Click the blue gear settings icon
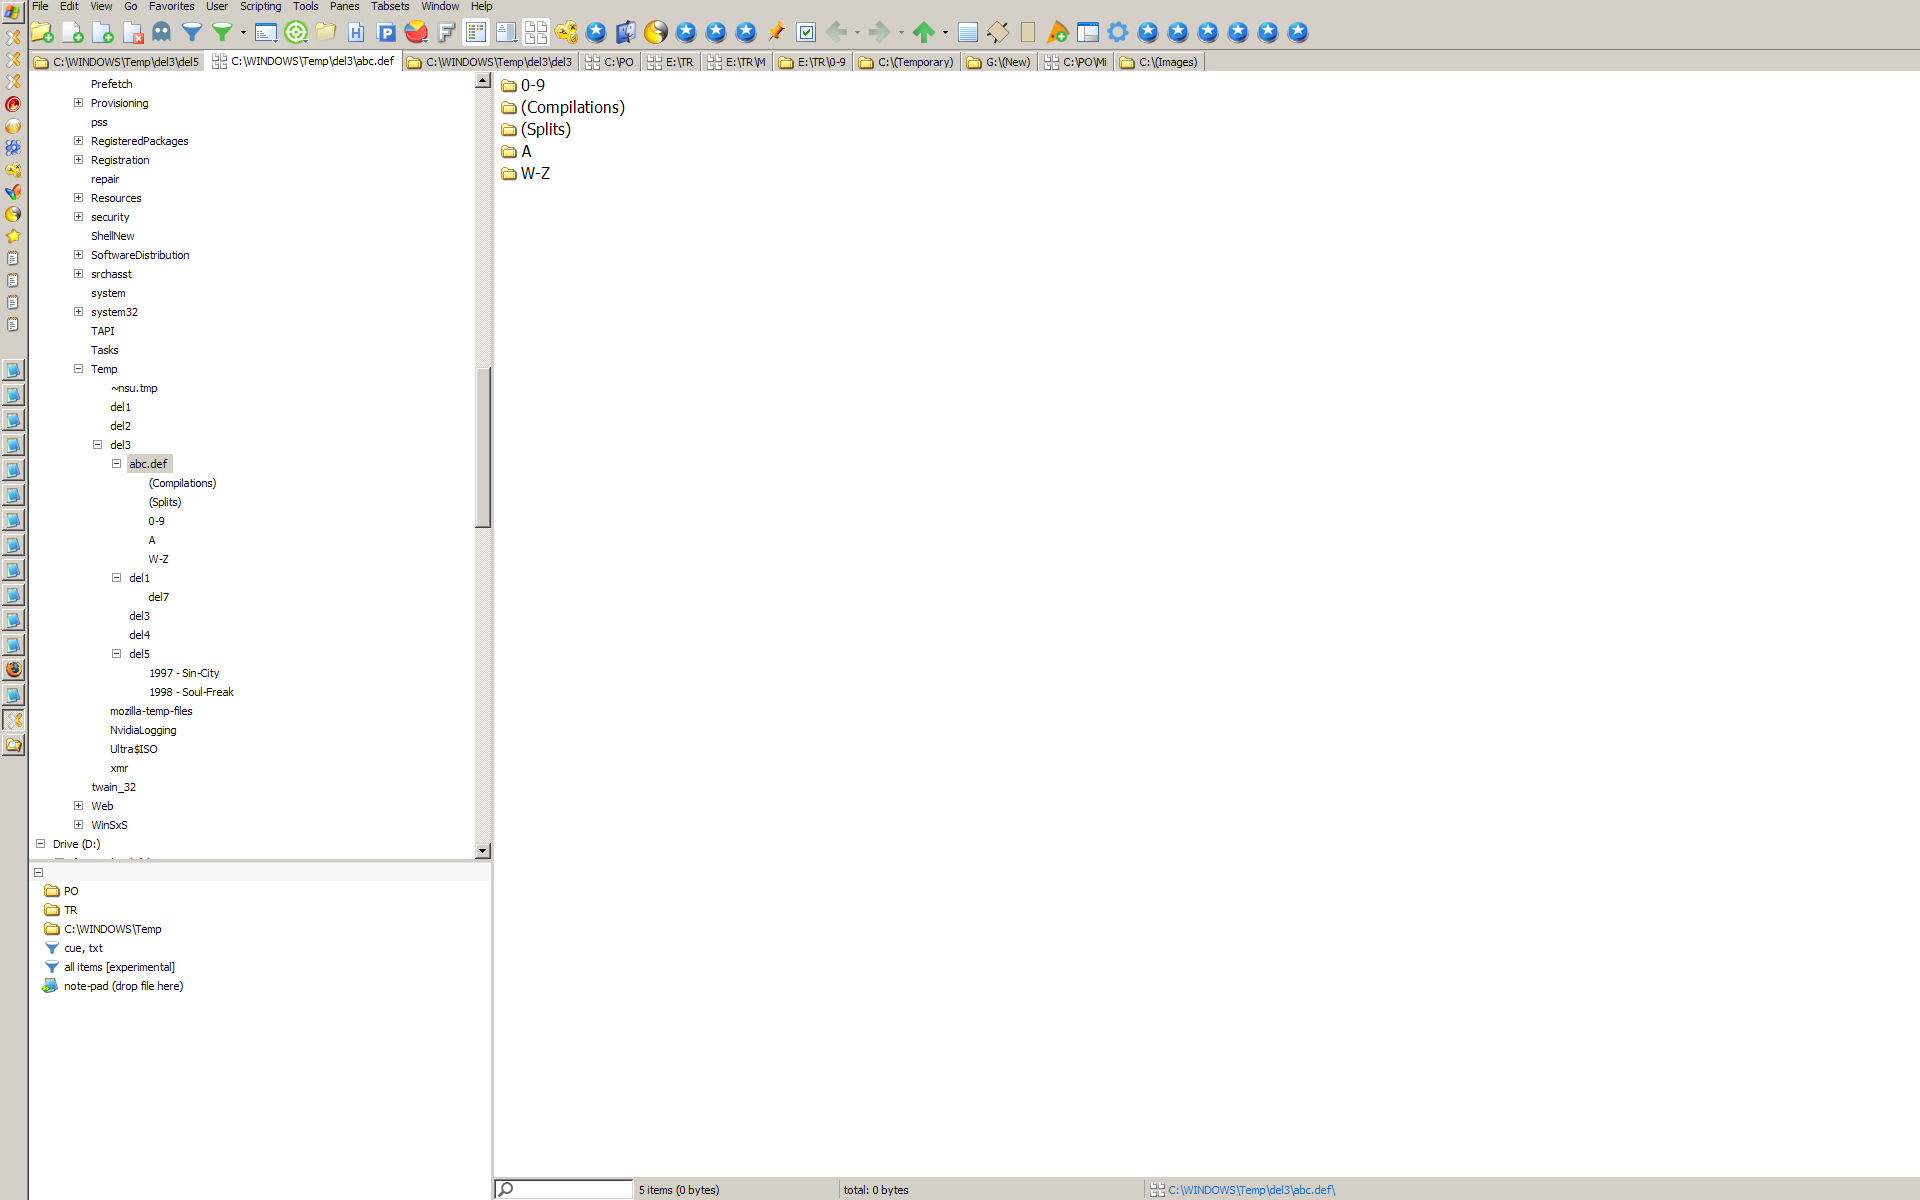This screenshot has width=1920, height=1200. point(1117,33)
